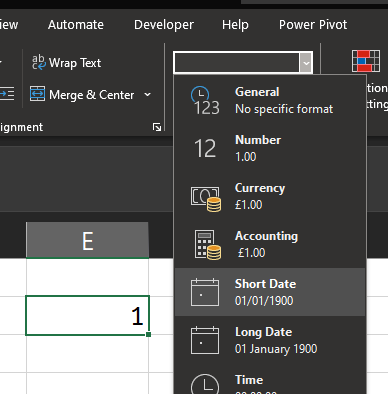388x394 pixels.
Task: Collapse the number format dropdown arrow
Action: [x=306, y=62]
